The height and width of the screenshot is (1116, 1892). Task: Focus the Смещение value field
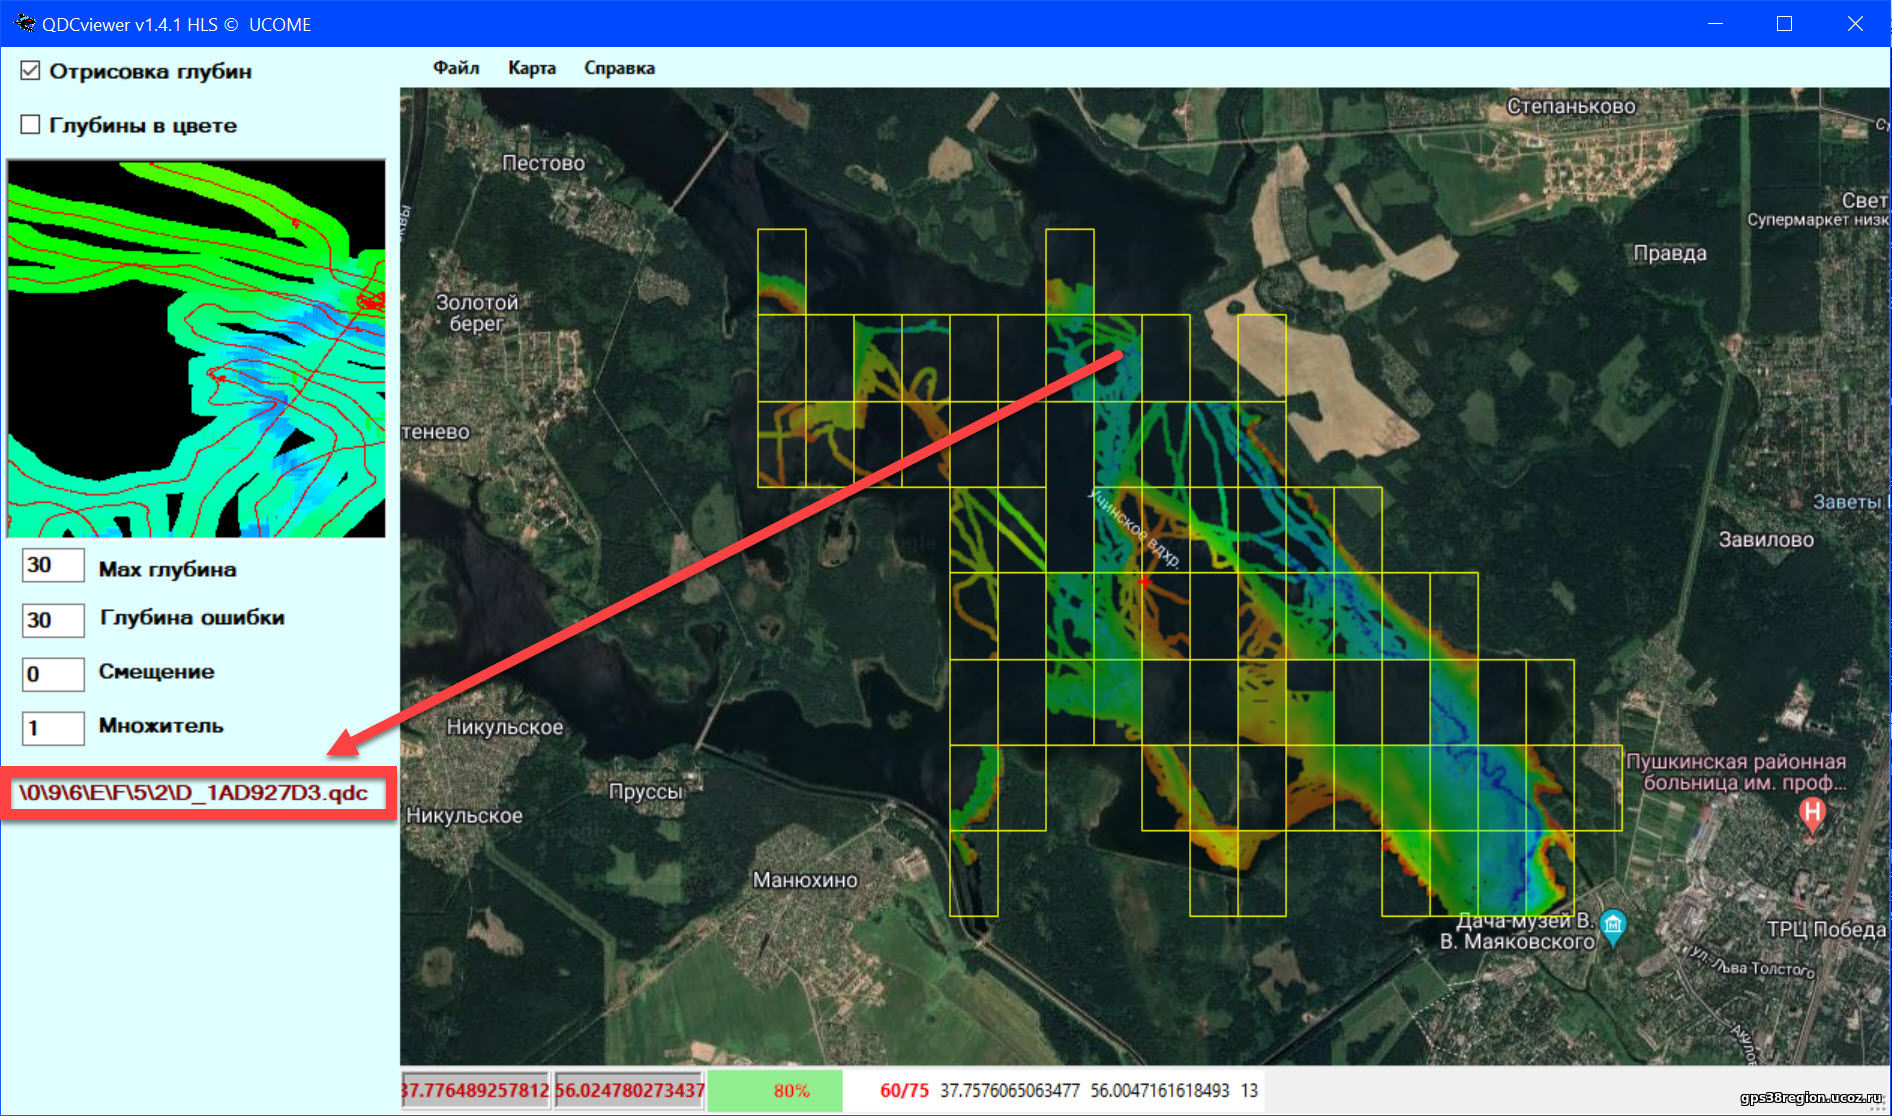pyautogui.click(x=53, y=674)
